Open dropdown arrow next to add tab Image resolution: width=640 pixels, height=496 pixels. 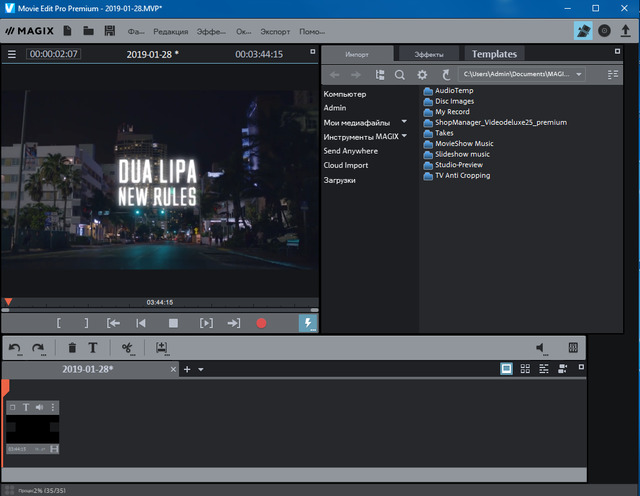click(201, 369)
